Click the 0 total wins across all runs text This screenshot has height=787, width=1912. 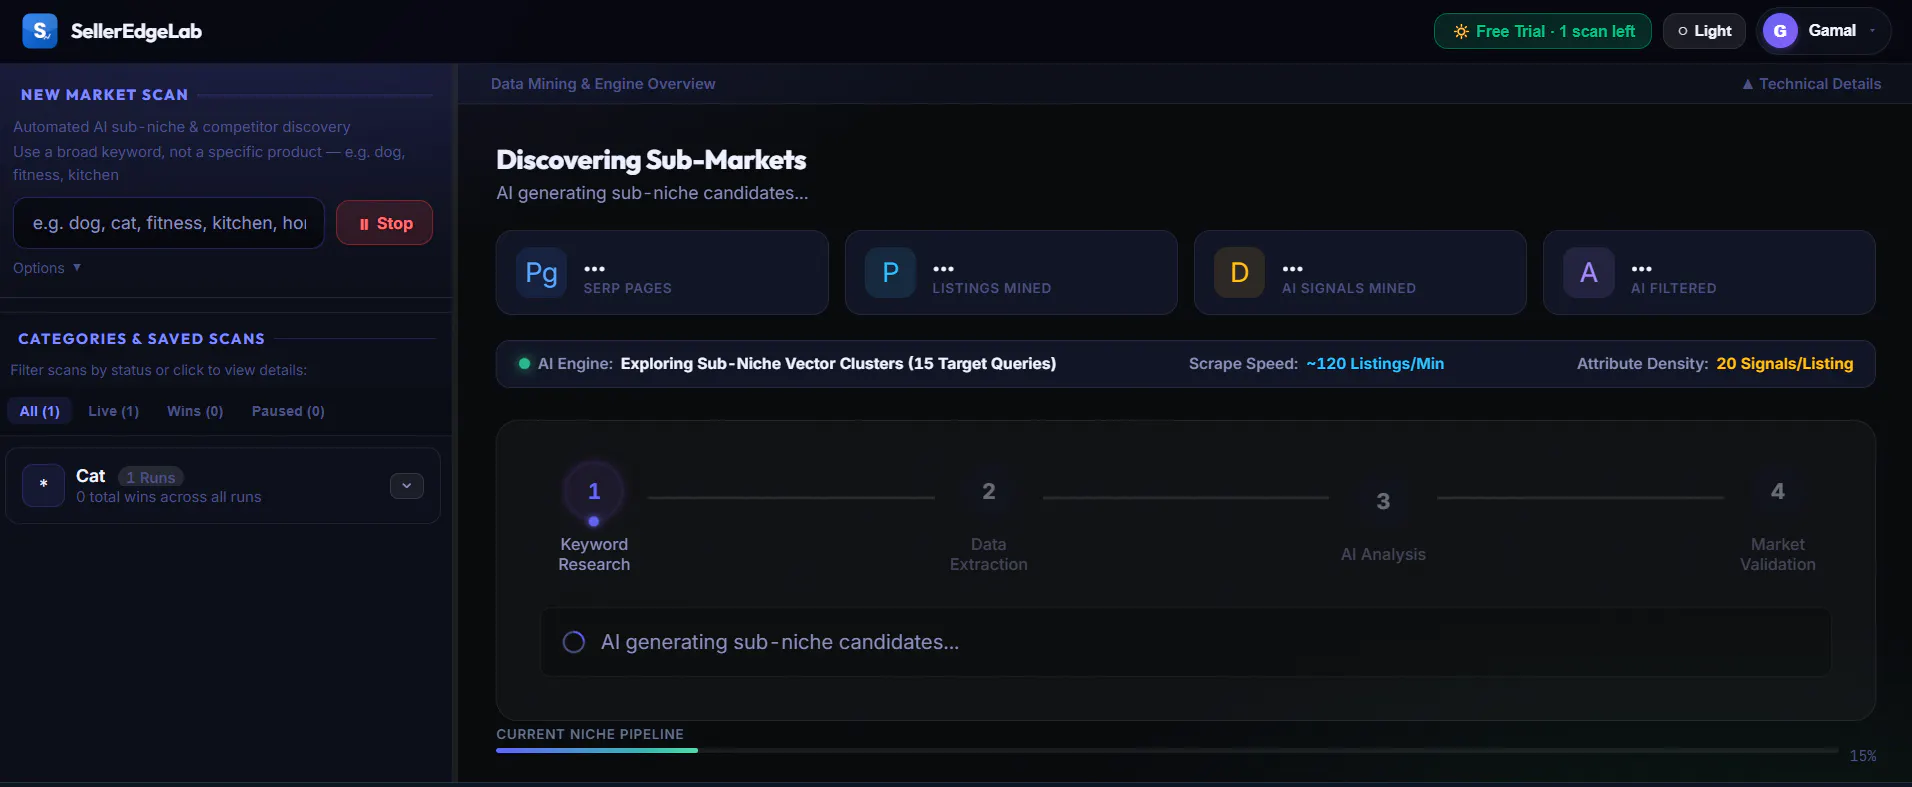coord(169,497)
